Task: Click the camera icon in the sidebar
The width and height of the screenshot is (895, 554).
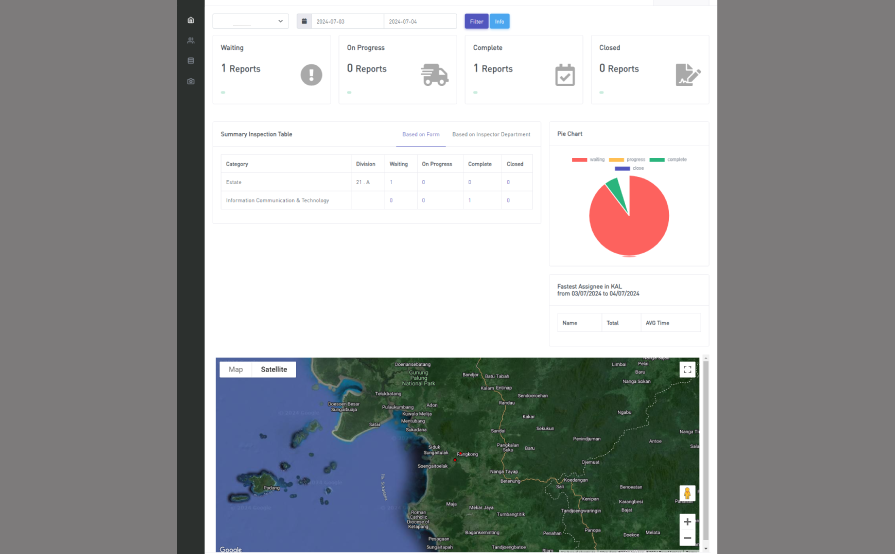Action: point(191,81)
